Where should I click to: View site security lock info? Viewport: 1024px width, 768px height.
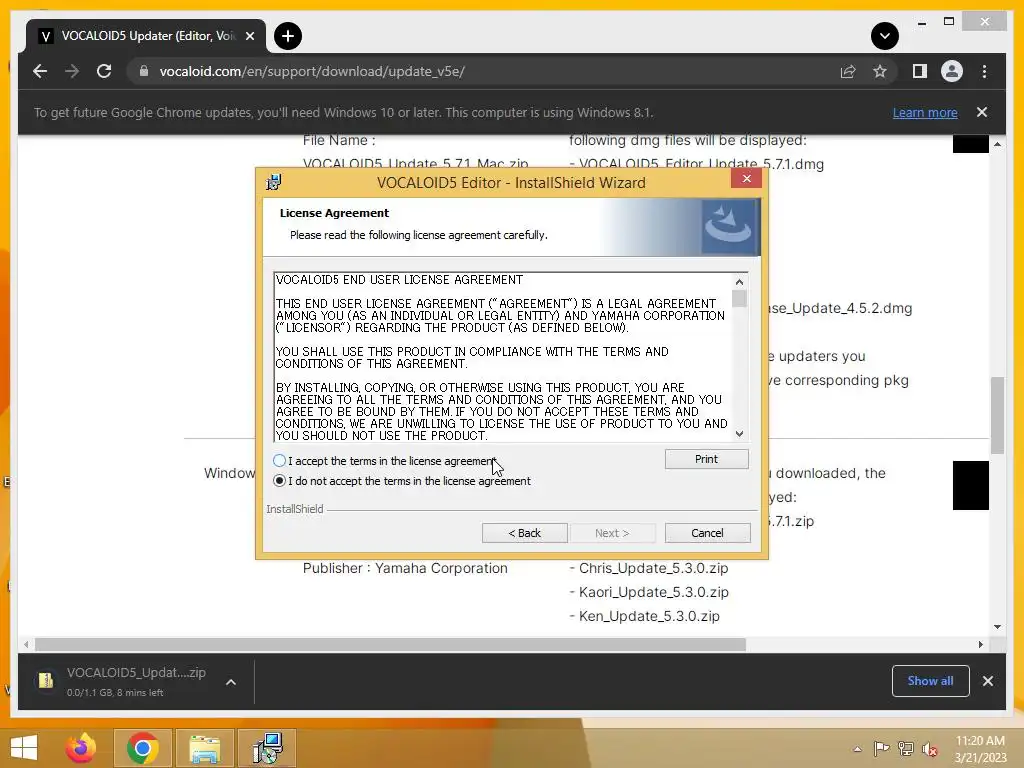click(144, 71)
